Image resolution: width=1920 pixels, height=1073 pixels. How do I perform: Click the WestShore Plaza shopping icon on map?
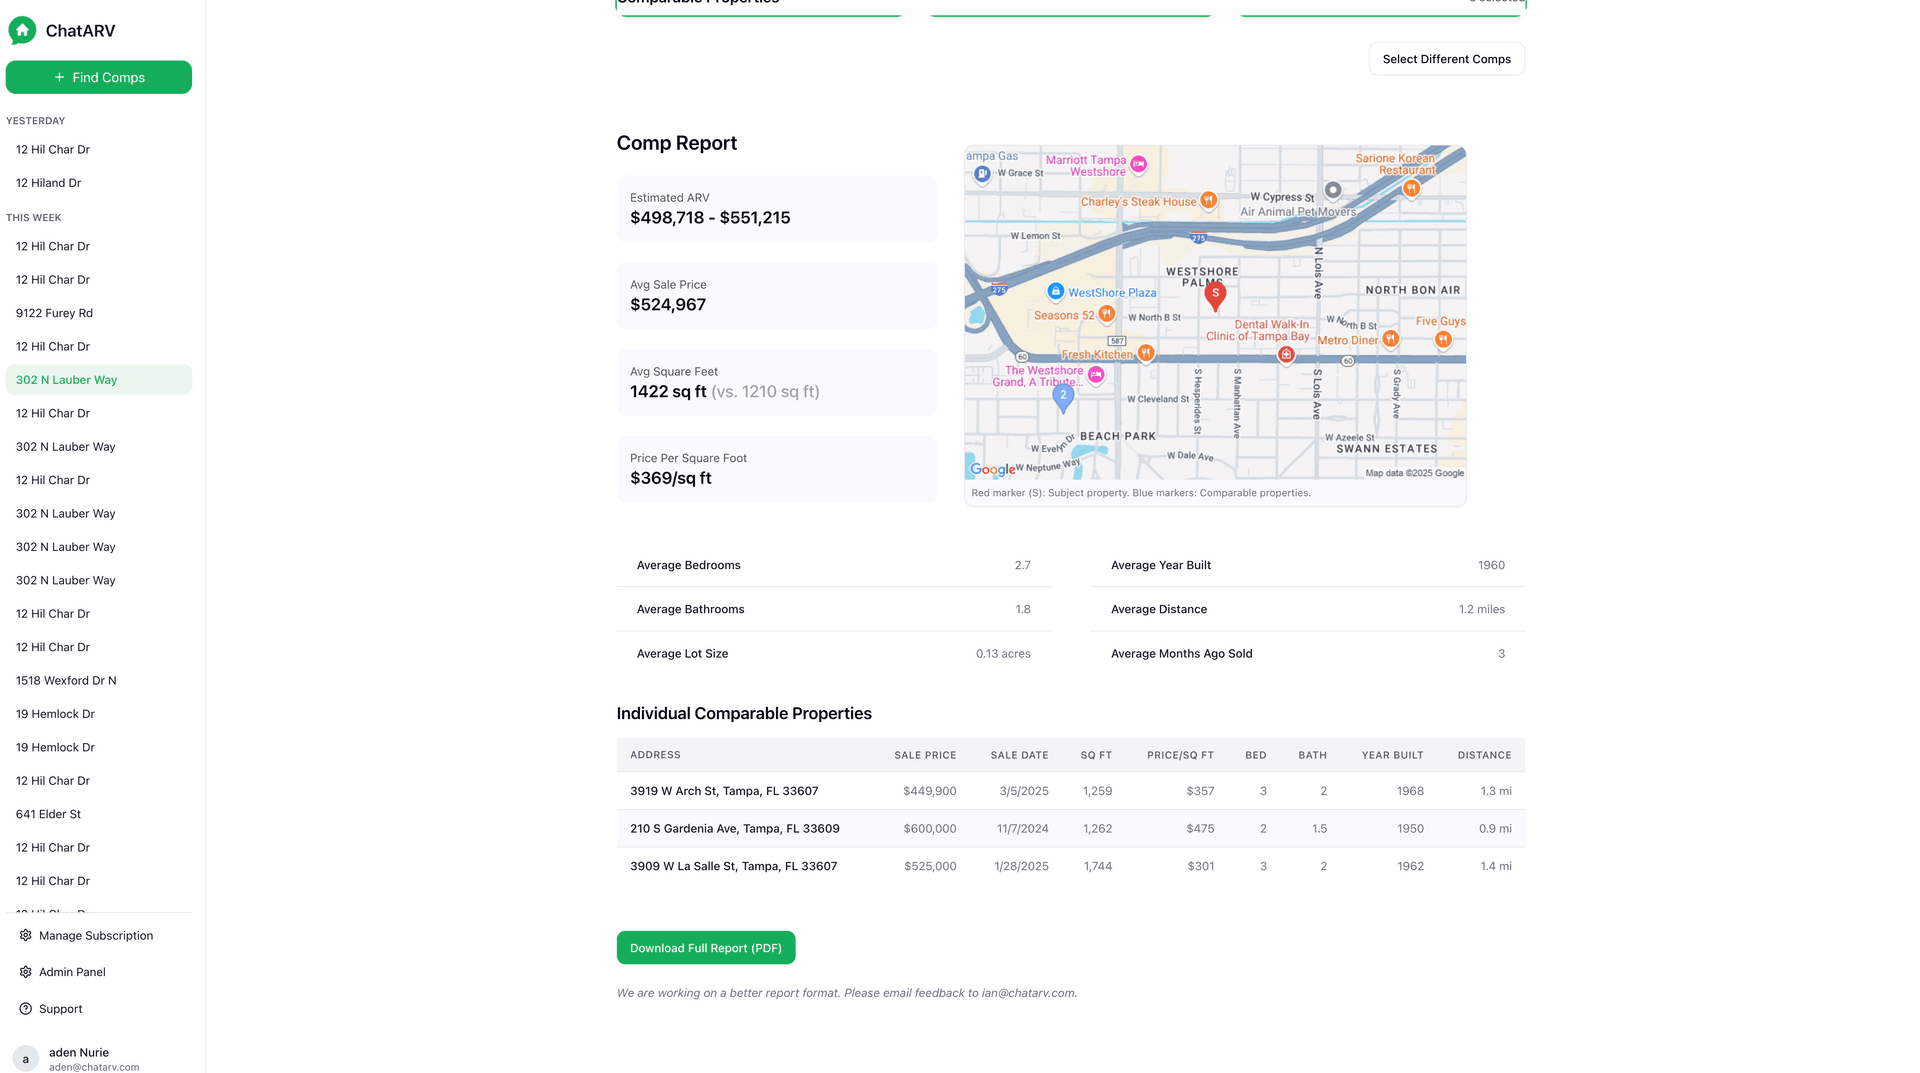click(1055, 291)
